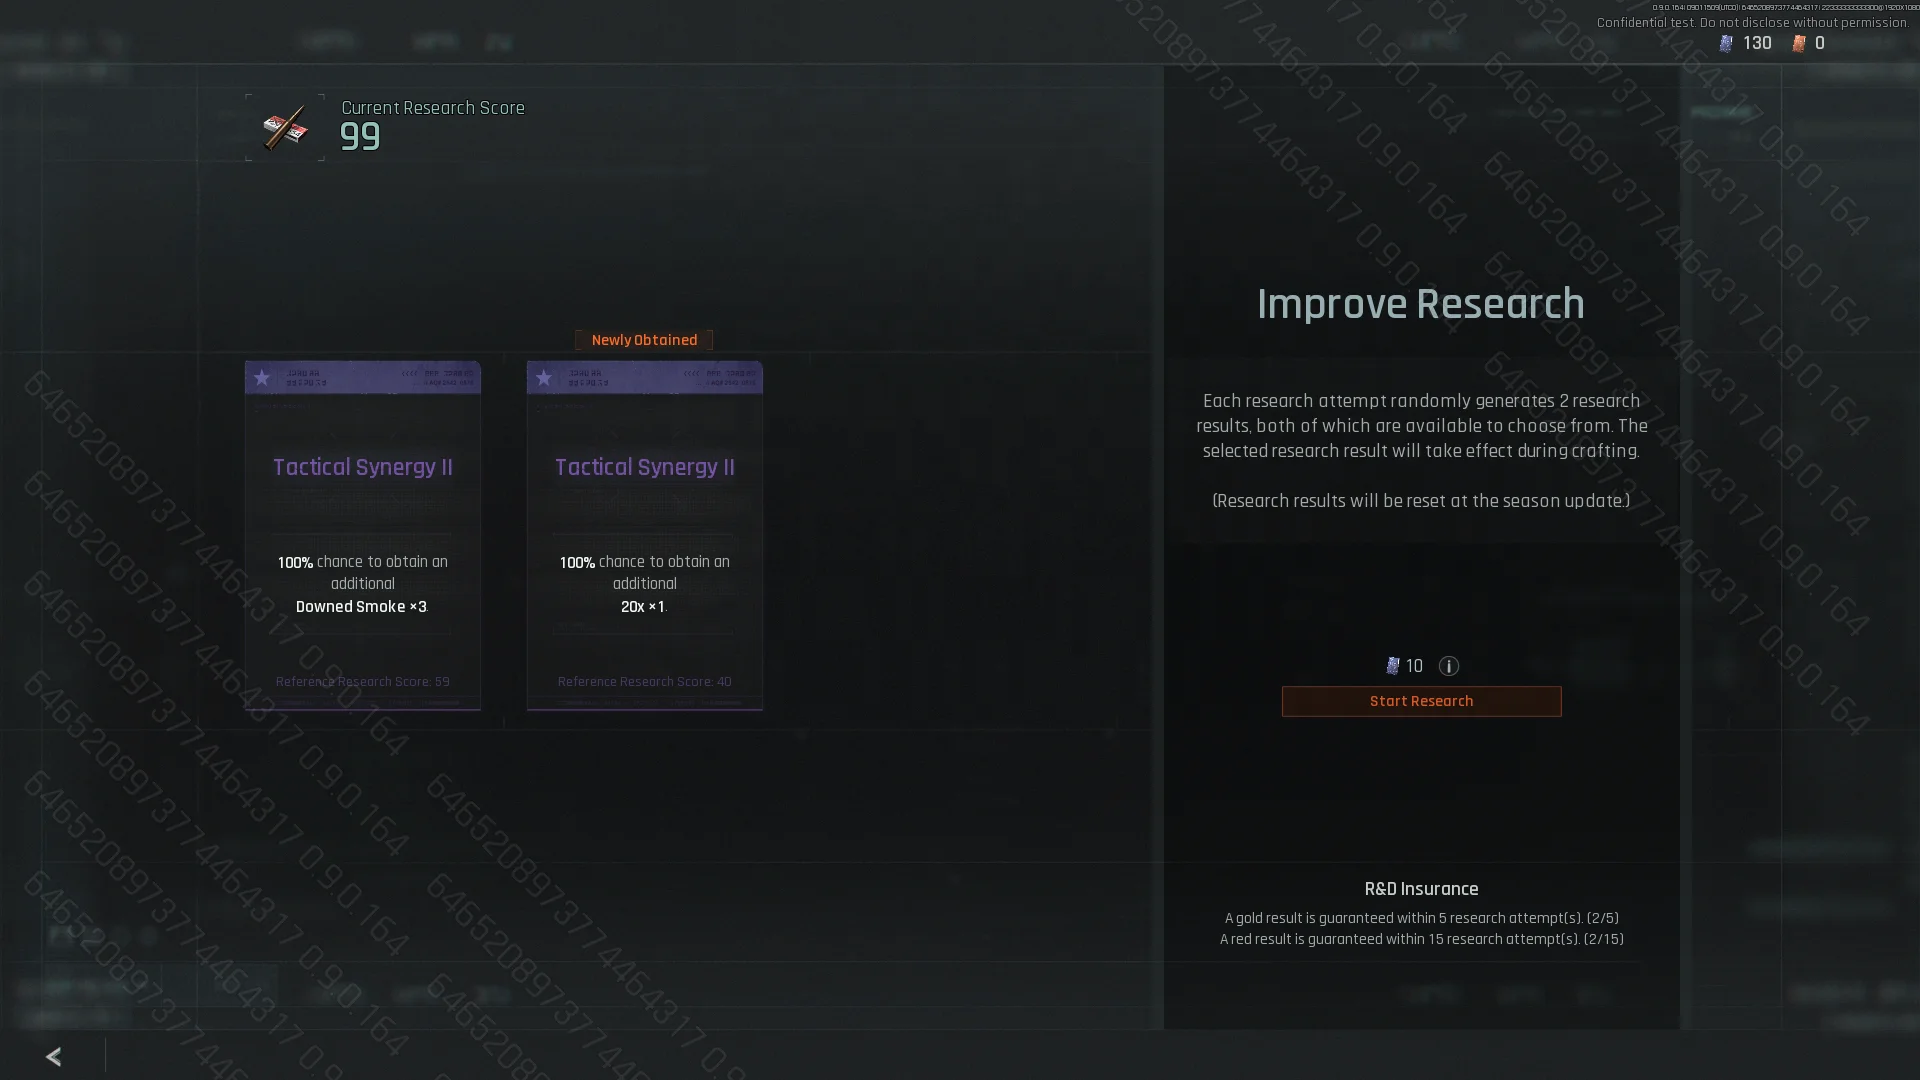Click the star icon on Downed Smoke card
The image size is (1920, 1080).
pos(262,377)
